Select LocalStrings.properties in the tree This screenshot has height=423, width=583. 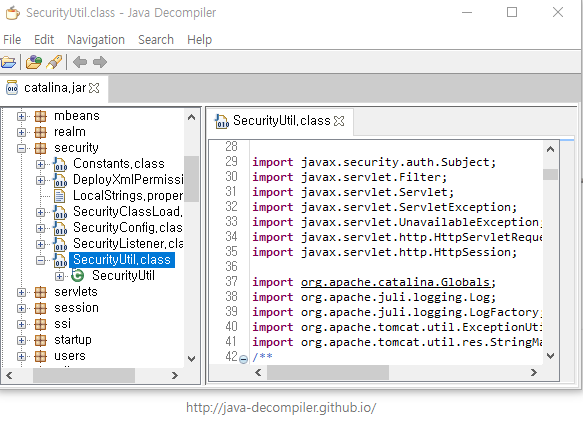[x=128, y=196]
